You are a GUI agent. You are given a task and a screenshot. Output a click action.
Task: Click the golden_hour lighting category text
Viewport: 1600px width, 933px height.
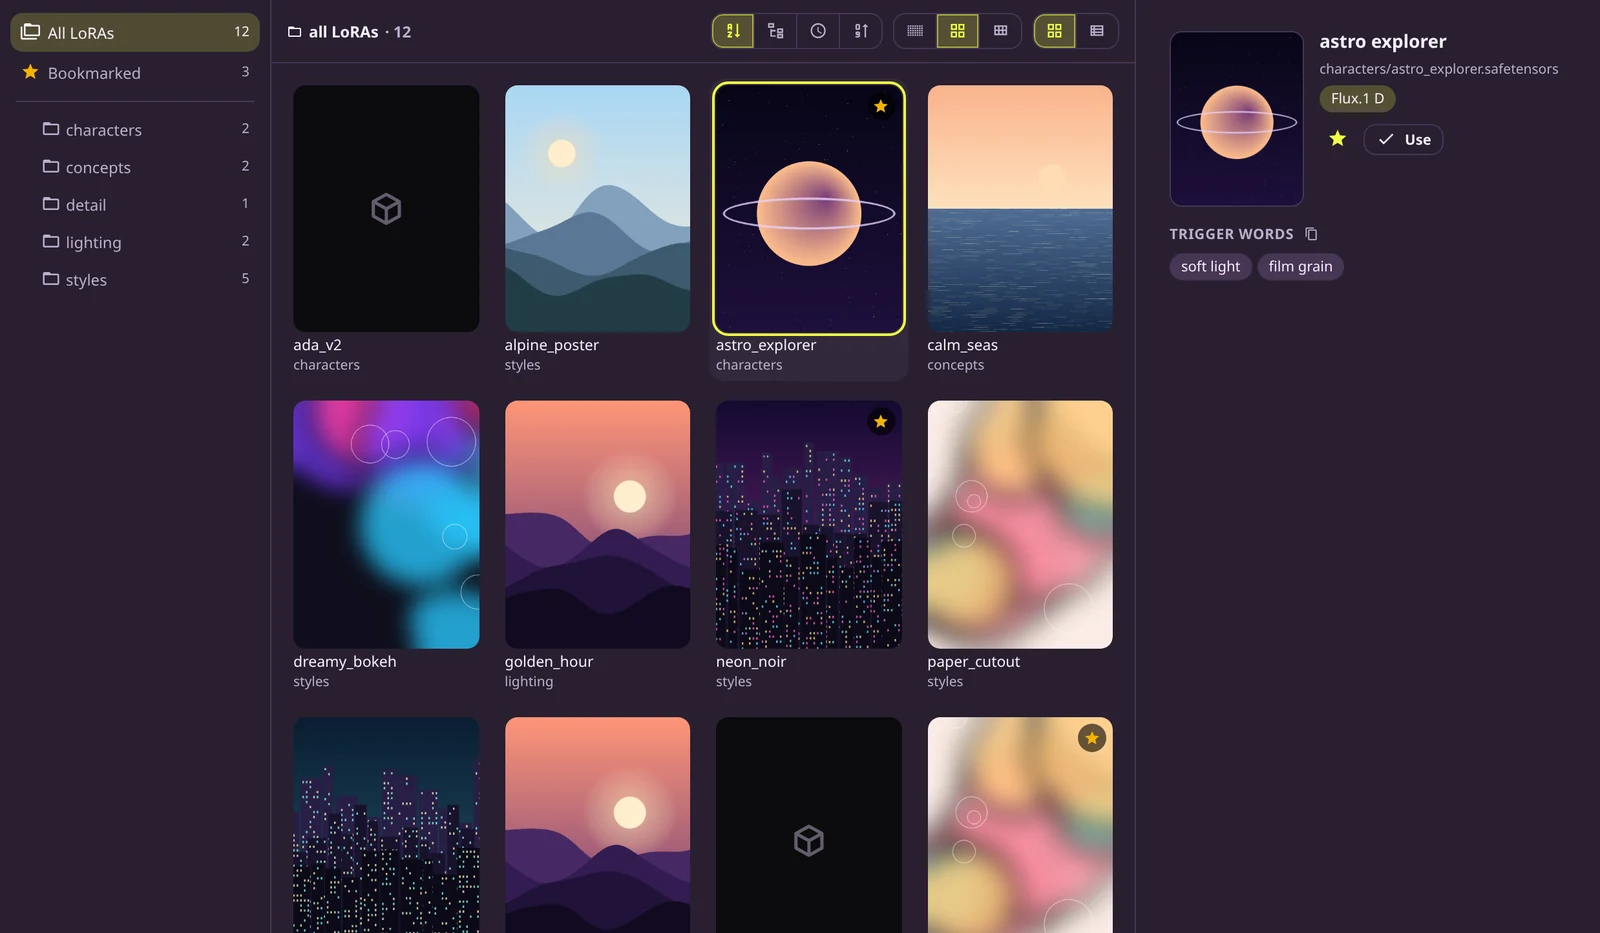coord(529,682)
